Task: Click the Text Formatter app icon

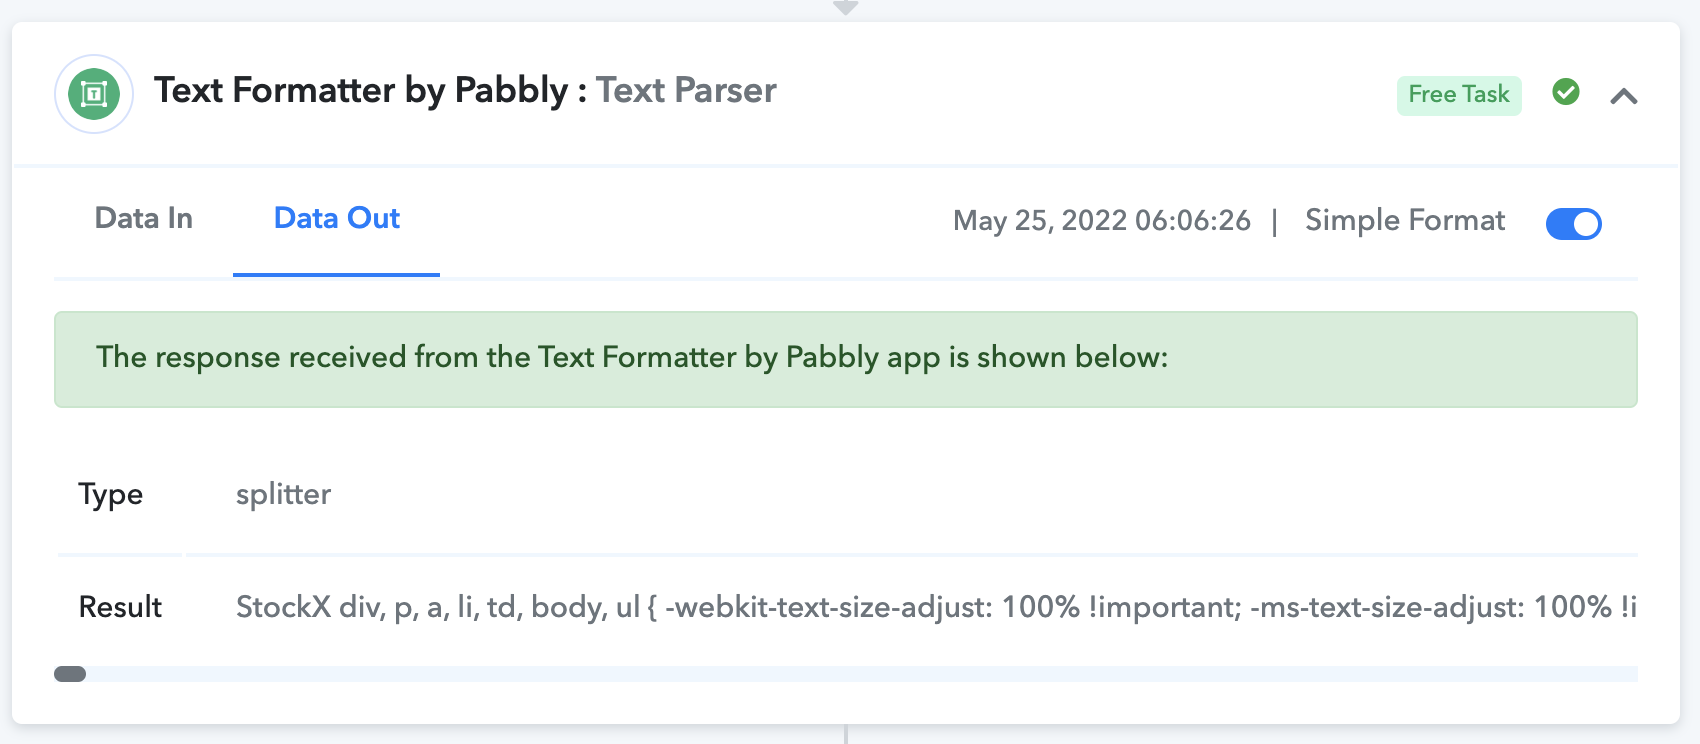Action: (94, 94)
